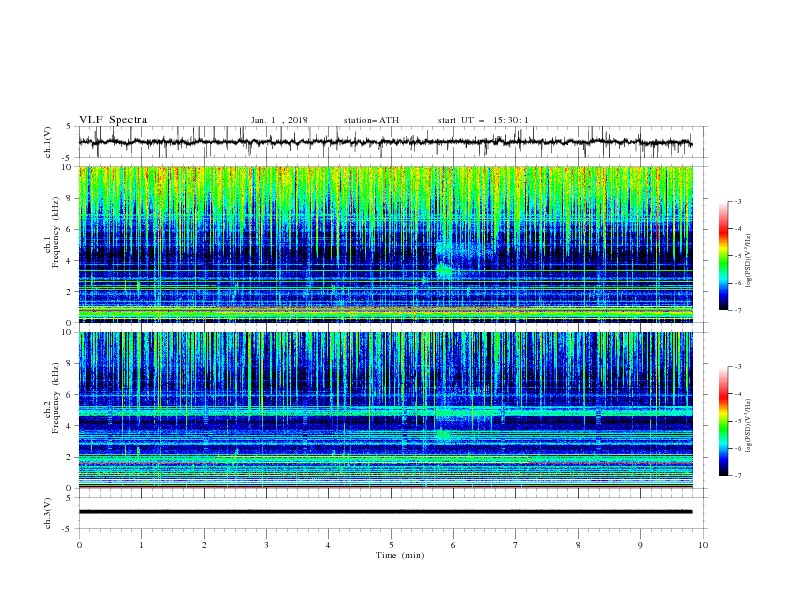The width and height of the screenshot is (792, 612).
Task: Click the "6" tick on the Time axis
Action: 453,545
